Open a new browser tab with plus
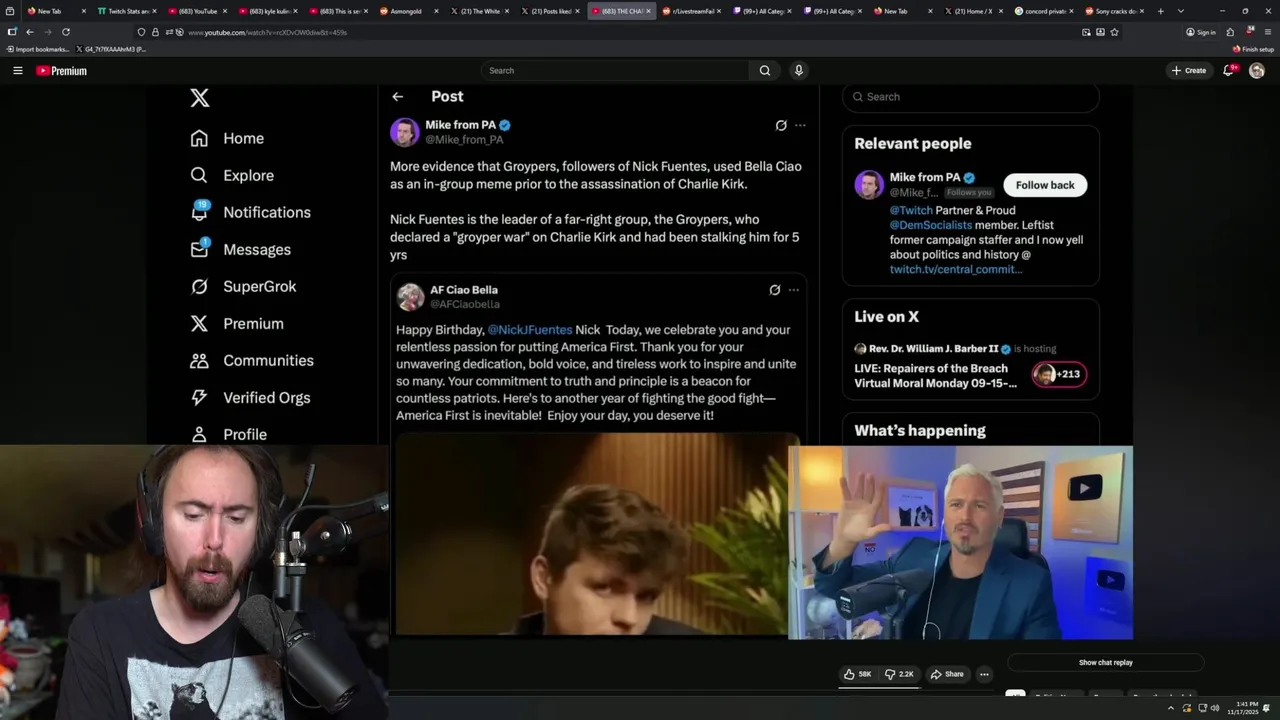The image size is (1280, 720). point(1160,11)
